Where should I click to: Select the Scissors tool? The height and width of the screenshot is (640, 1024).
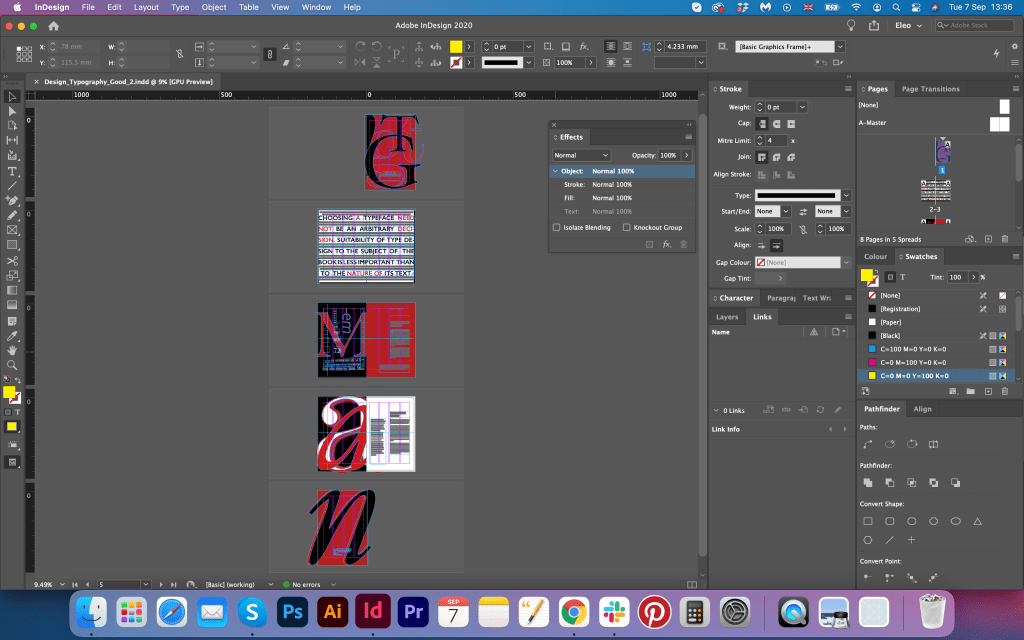coord(12,260)
